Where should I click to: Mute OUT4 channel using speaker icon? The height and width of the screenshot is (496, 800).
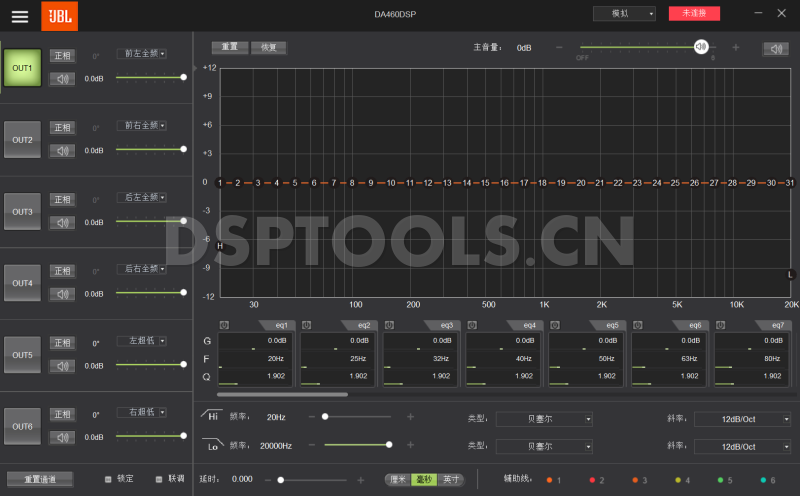63,294
